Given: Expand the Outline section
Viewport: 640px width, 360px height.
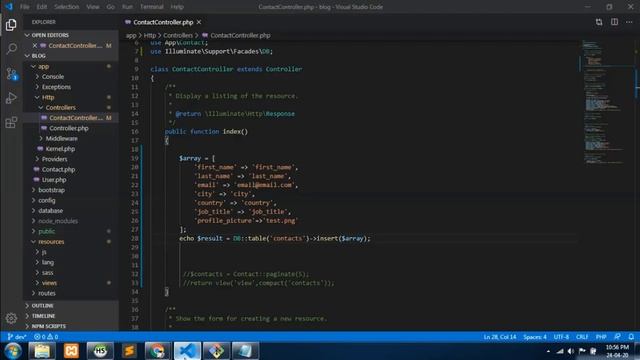Looking at the screenshot, I should pyautogui.click(x=70, y=305).
